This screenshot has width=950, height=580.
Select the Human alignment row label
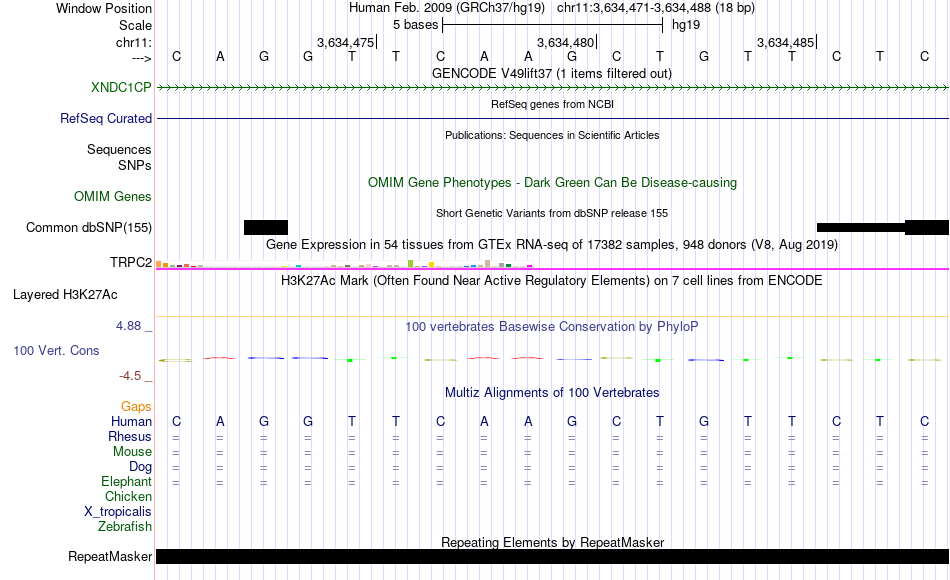click(x=131, y=421)
